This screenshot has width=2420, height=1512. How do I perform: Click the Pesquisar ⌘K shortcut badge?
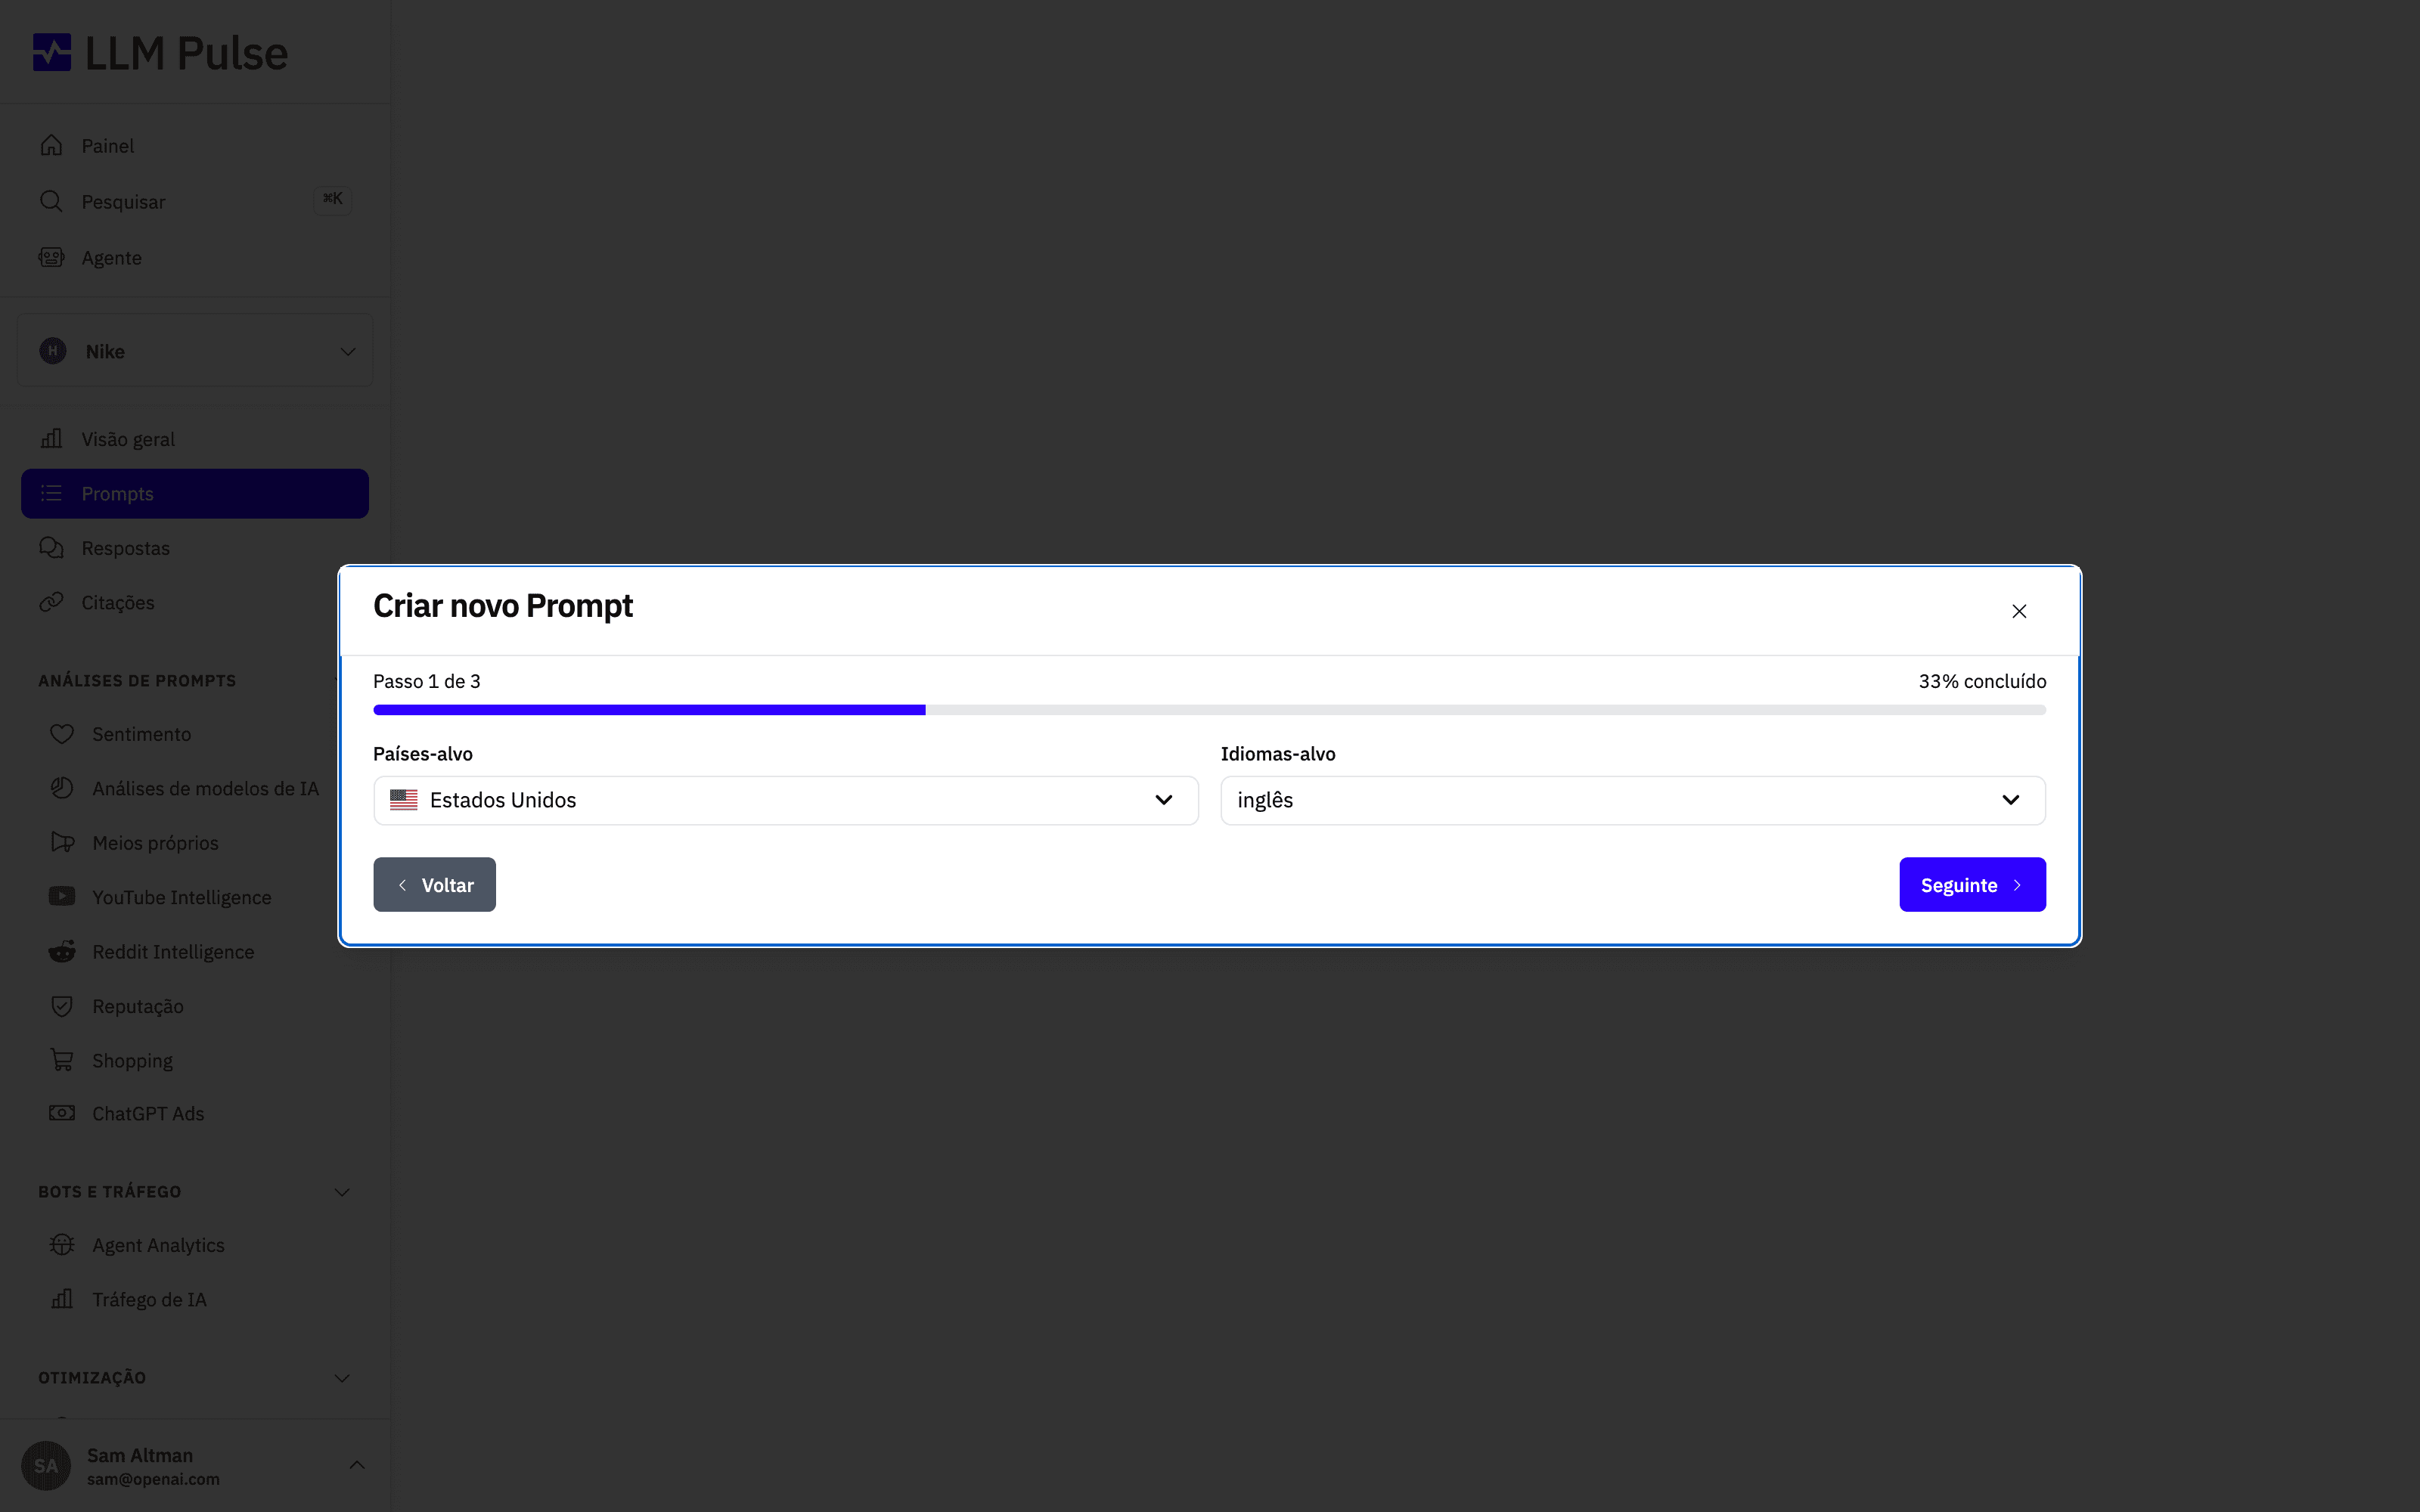click(x=333, y=199)
